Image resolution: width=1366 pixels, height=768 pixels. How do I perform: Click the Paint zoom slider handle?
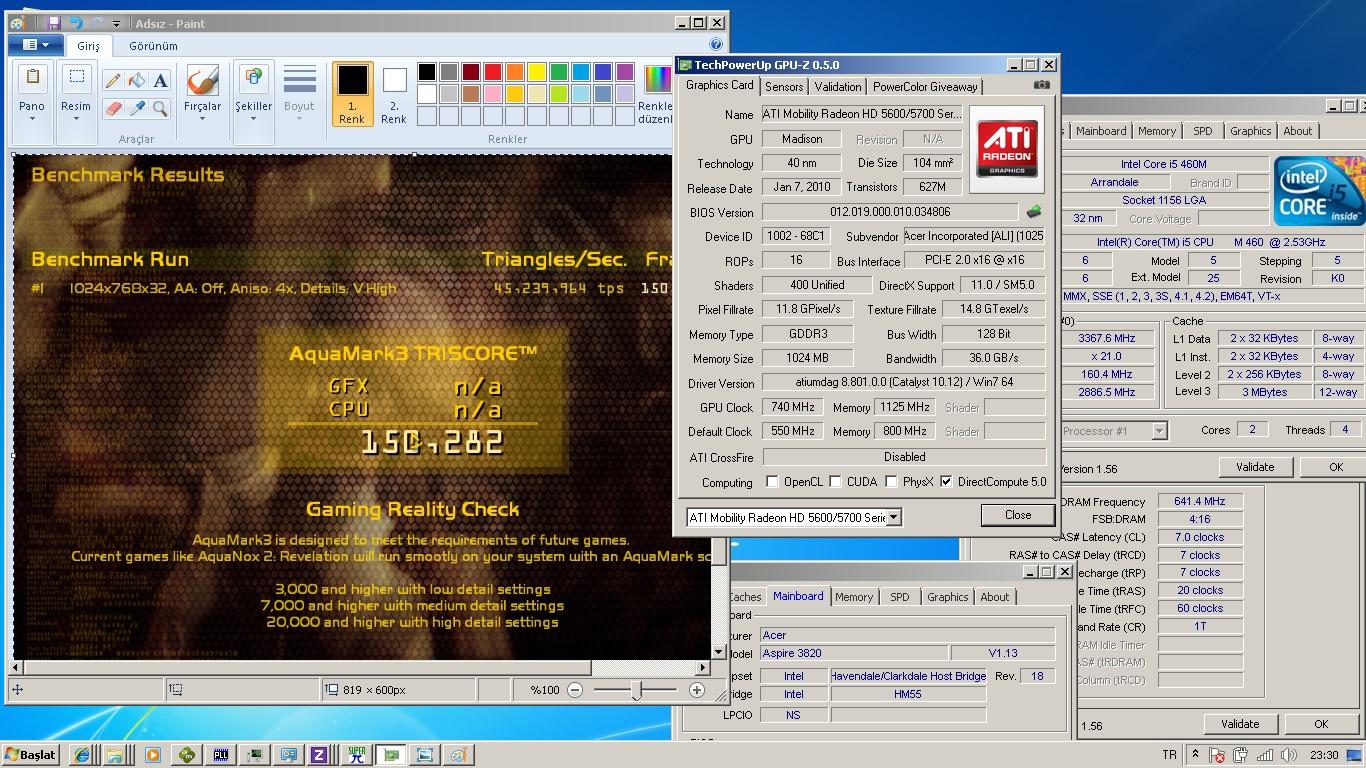click(x=636, y=690)
